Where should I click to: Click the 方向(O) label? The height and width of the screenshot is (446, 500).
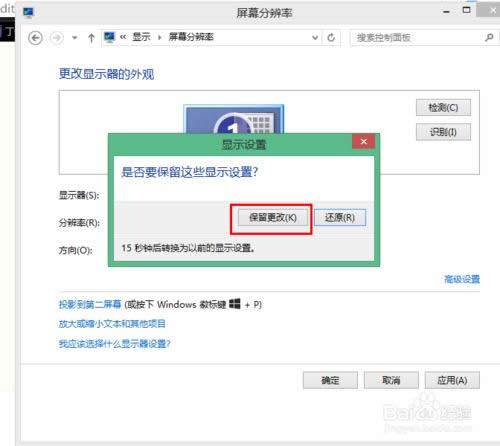tap(76, 250)
